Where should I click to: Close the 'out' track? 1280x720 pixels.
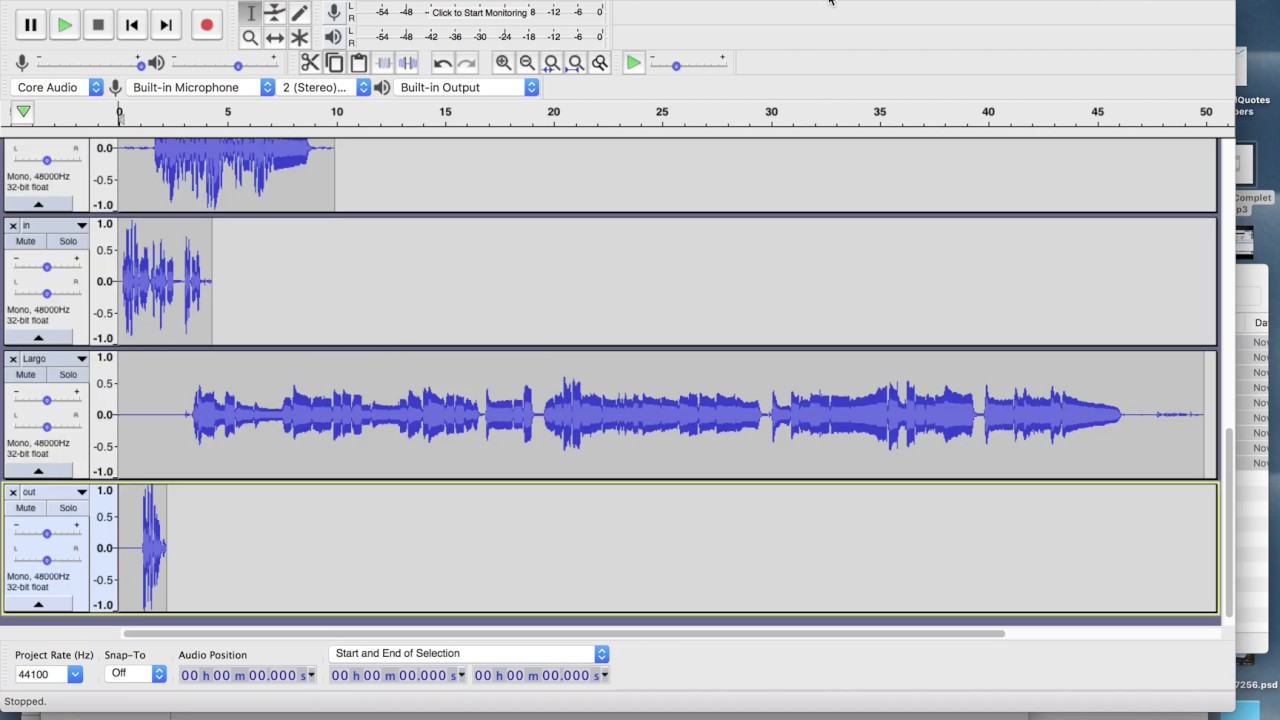(13, 492)
